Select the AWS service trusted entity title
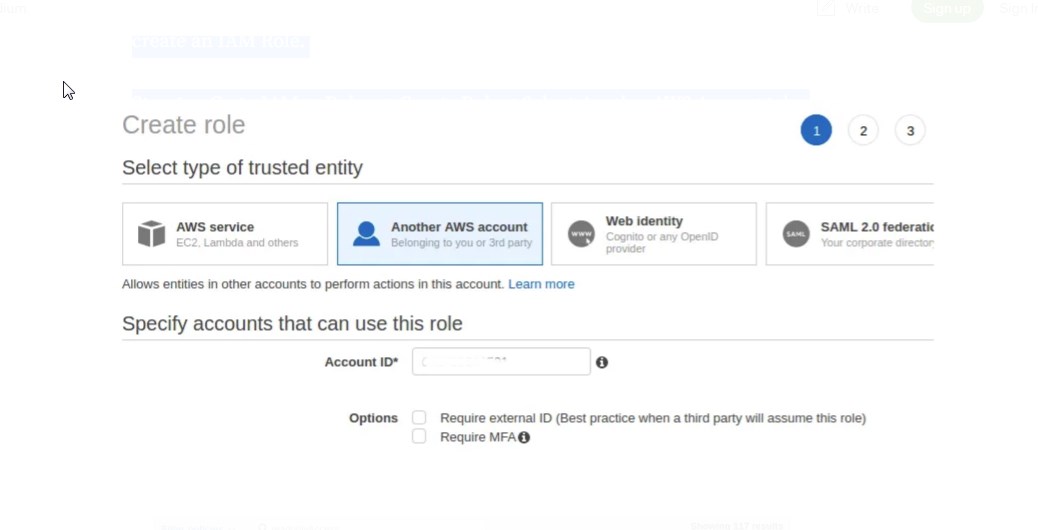 point(215,227)
